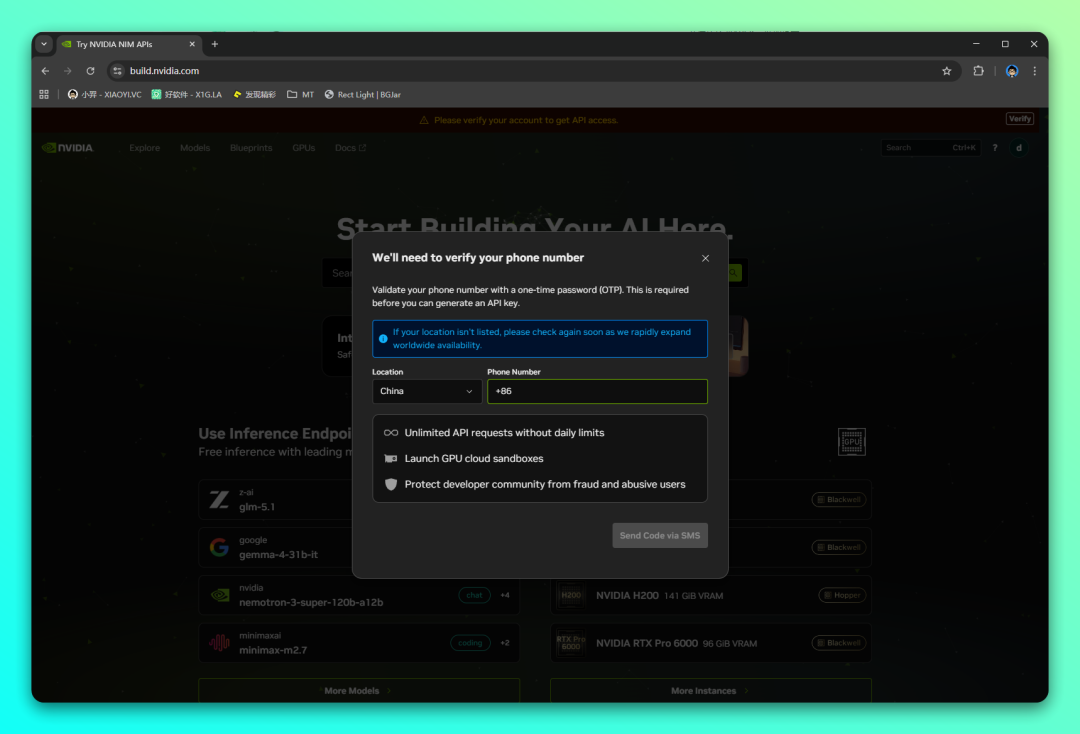Expand the tab search chevron
Image resolution: width=1080 pixels, height=734 pixels.
(x=44, y=44)
